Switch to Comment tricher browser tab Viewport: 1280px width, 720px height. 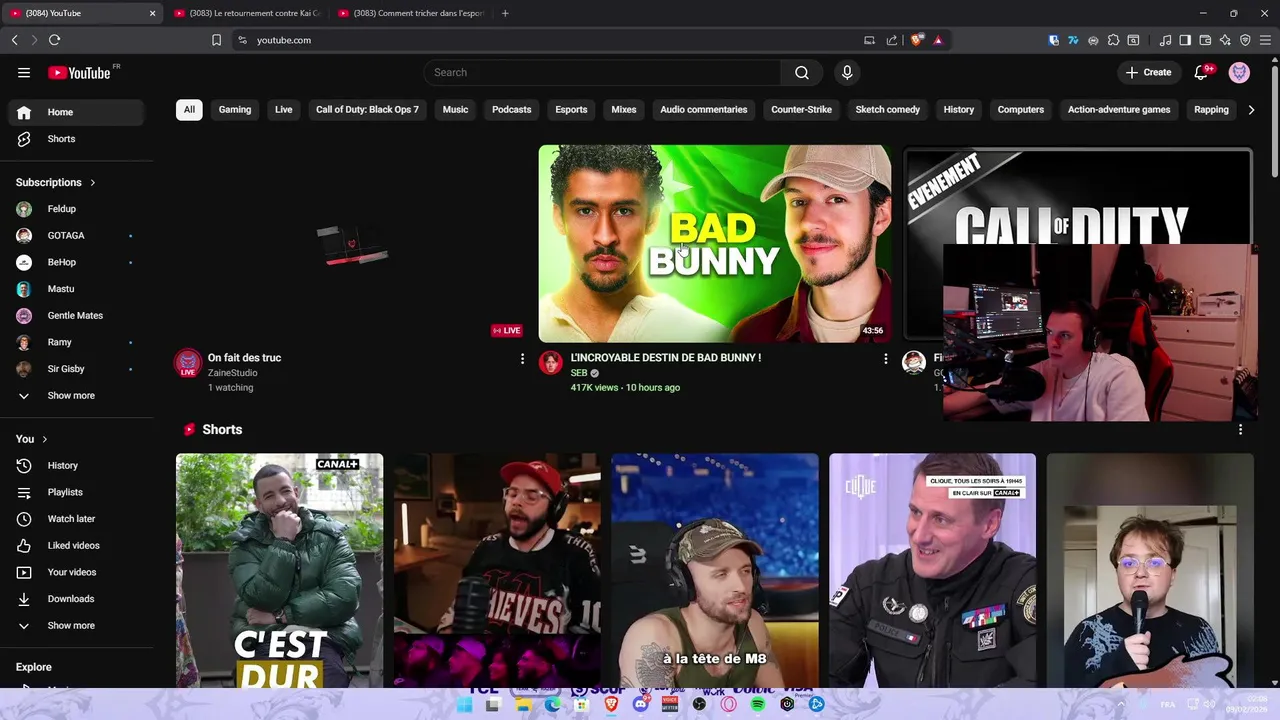click(x=412, y=13)
